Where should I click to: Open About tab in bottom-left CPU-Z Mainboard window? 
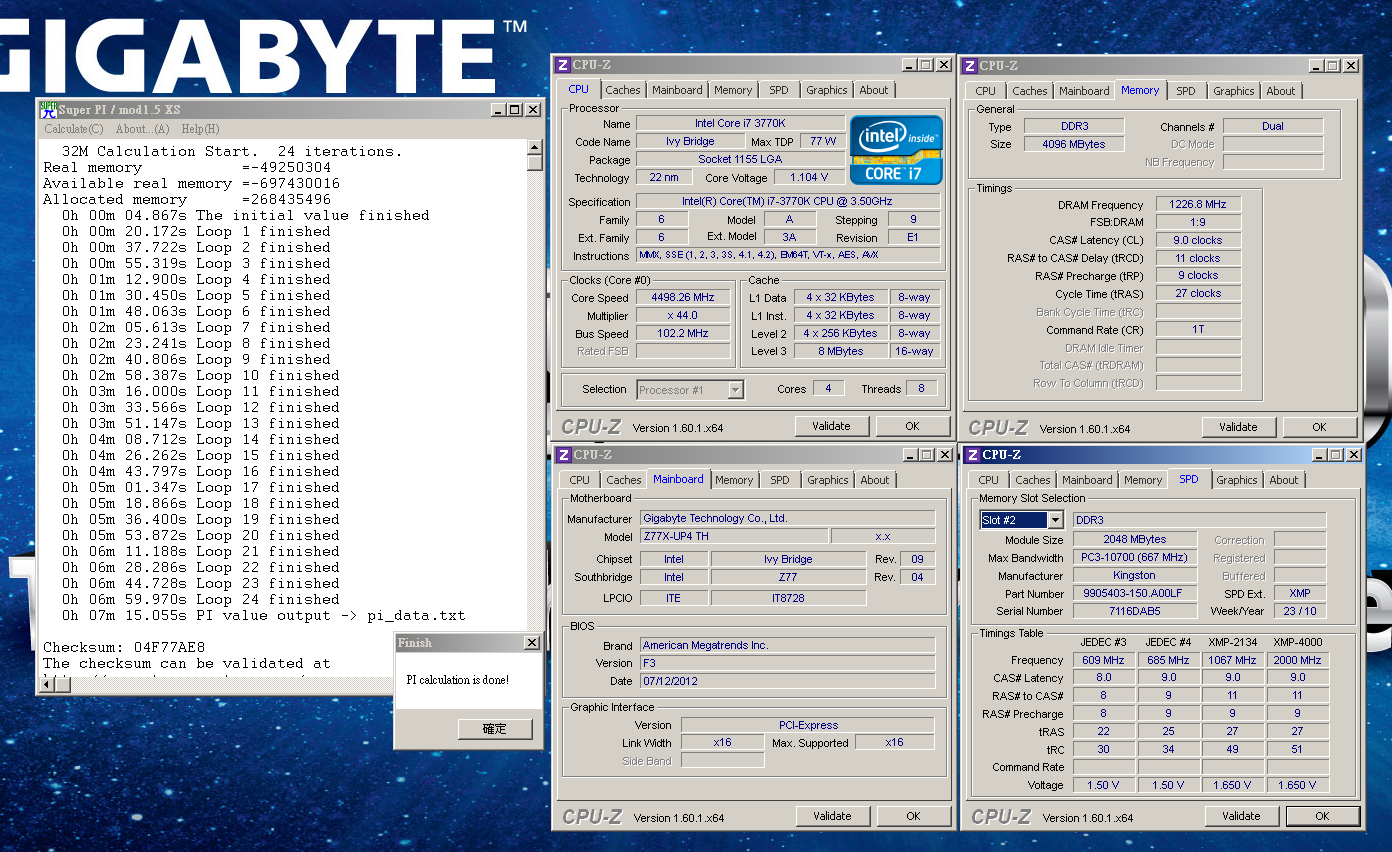[x=875, y=480]
